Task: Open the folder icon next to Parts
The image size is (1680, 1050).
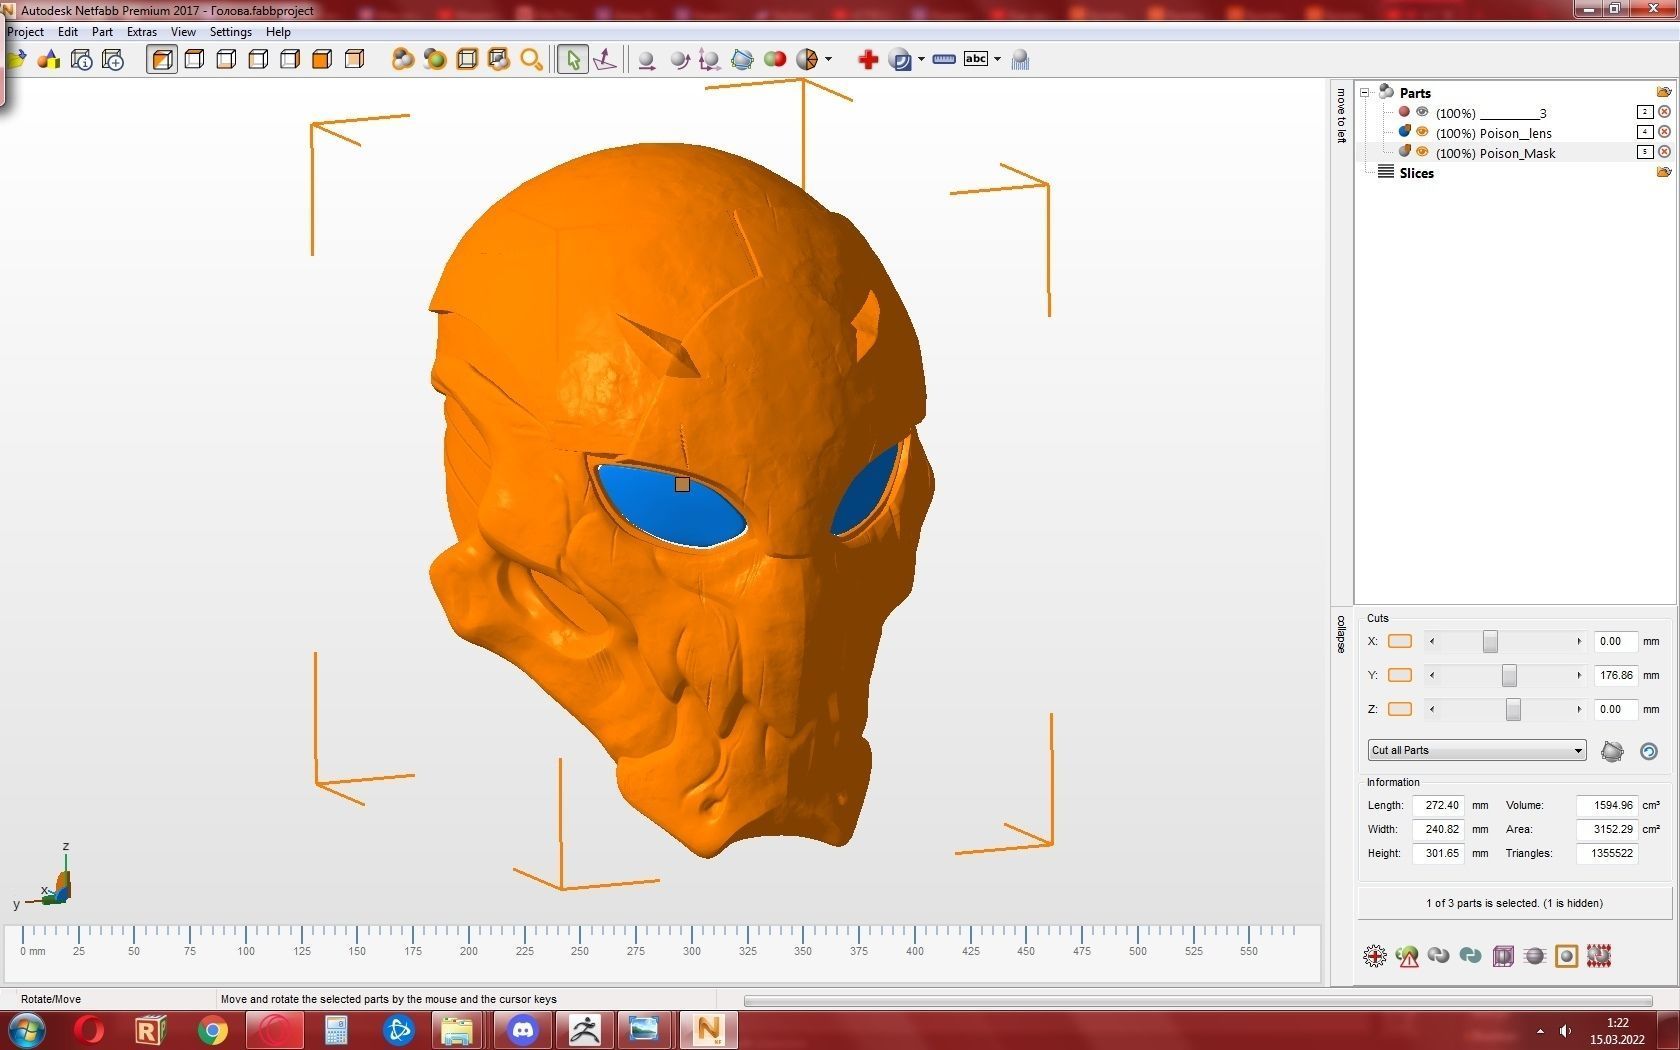Action: click(x=1664, y=92)
